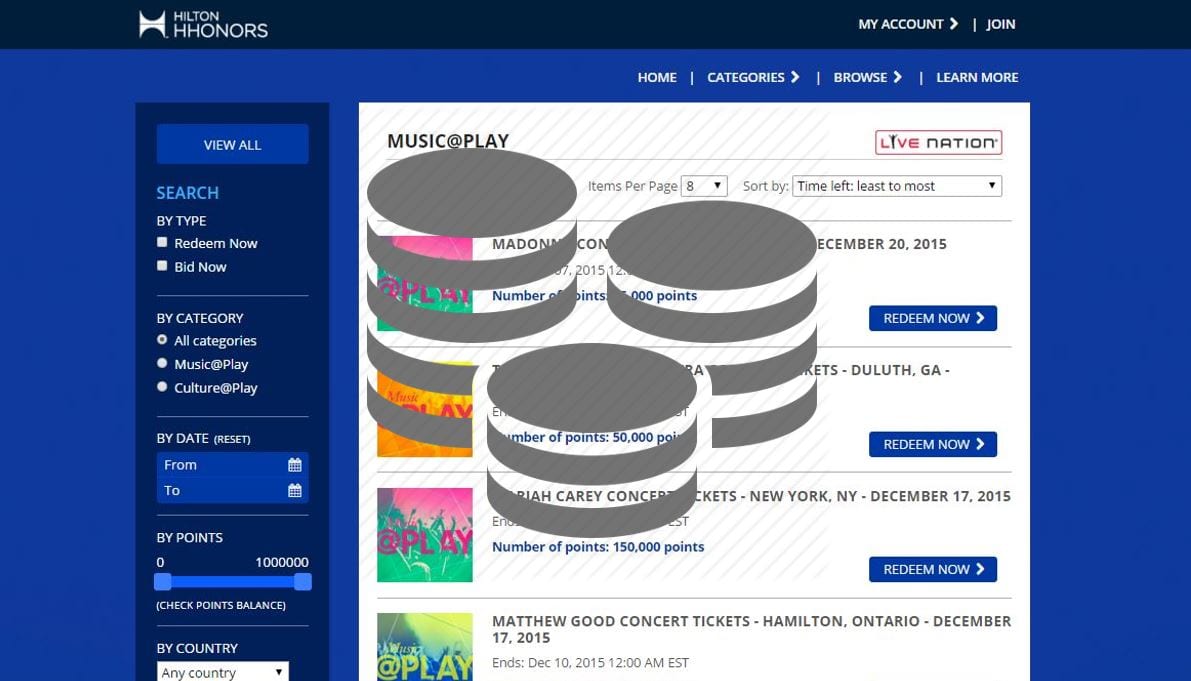Click the Hilton HHonors logo
The image size is (1191, 681).
pos(203,24)
